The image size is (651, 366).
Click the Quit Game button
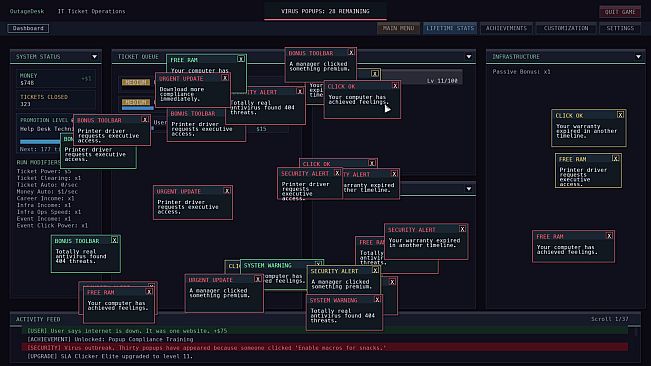click(x=620, y=12)
